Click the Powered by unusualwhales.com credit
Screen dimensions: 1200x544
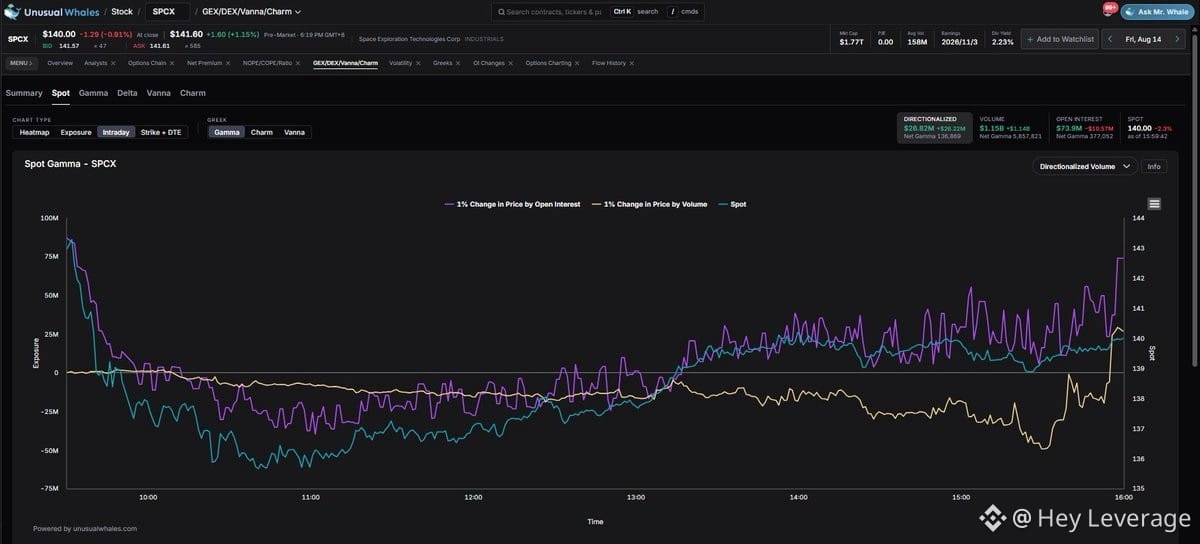[x=85, y=528]
